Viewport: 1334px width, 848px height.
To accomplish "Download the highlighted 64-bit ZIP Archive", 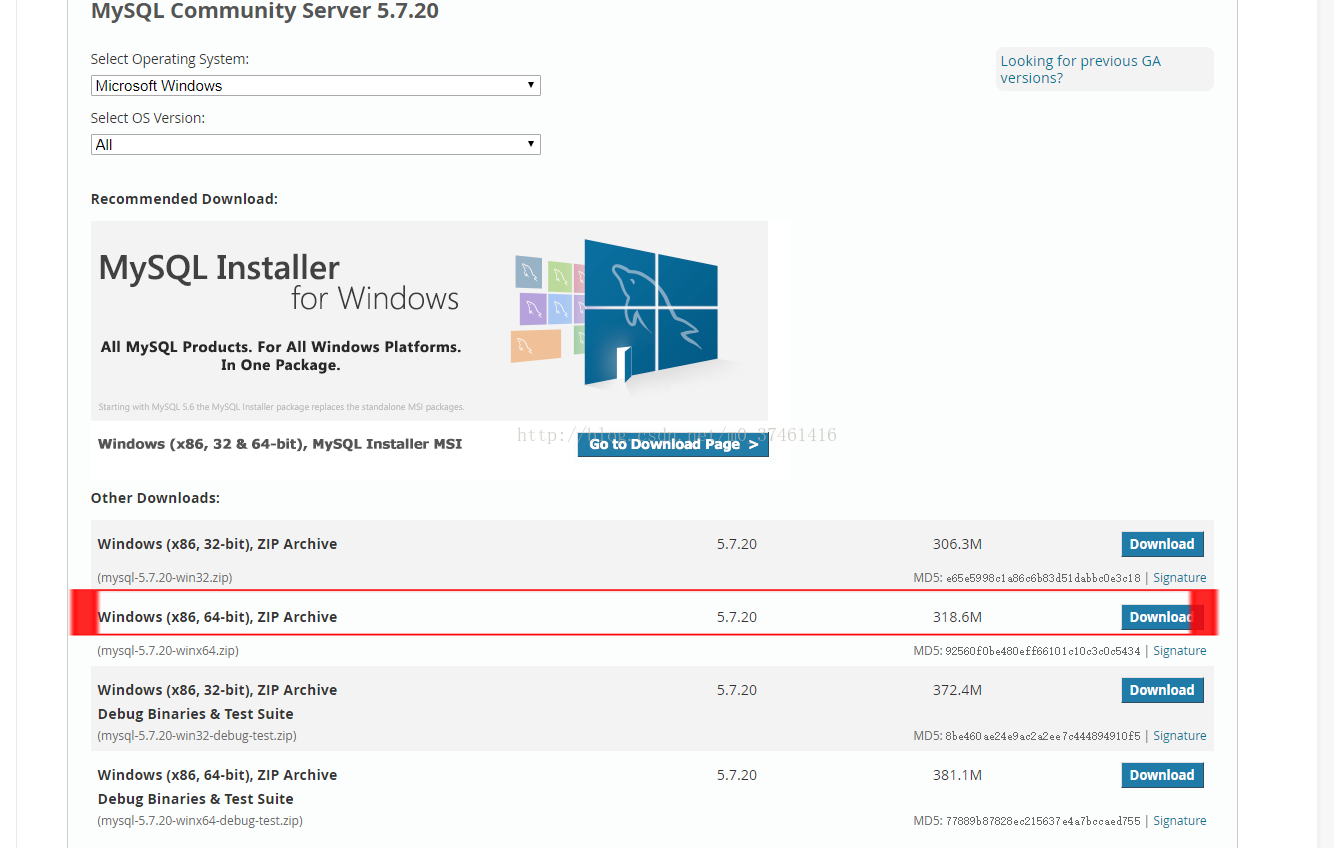I will tap(1162, 616).
